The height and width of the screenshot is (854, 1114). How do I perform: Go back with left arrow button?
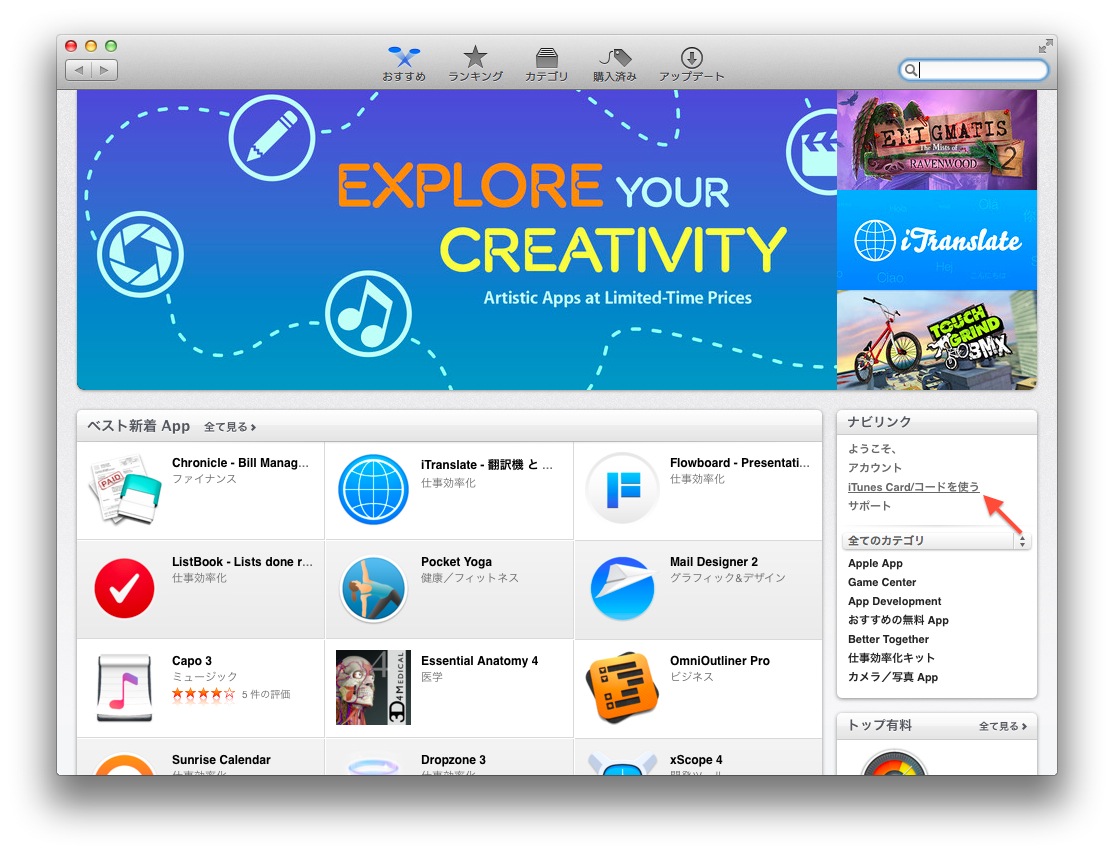[78, 70]
